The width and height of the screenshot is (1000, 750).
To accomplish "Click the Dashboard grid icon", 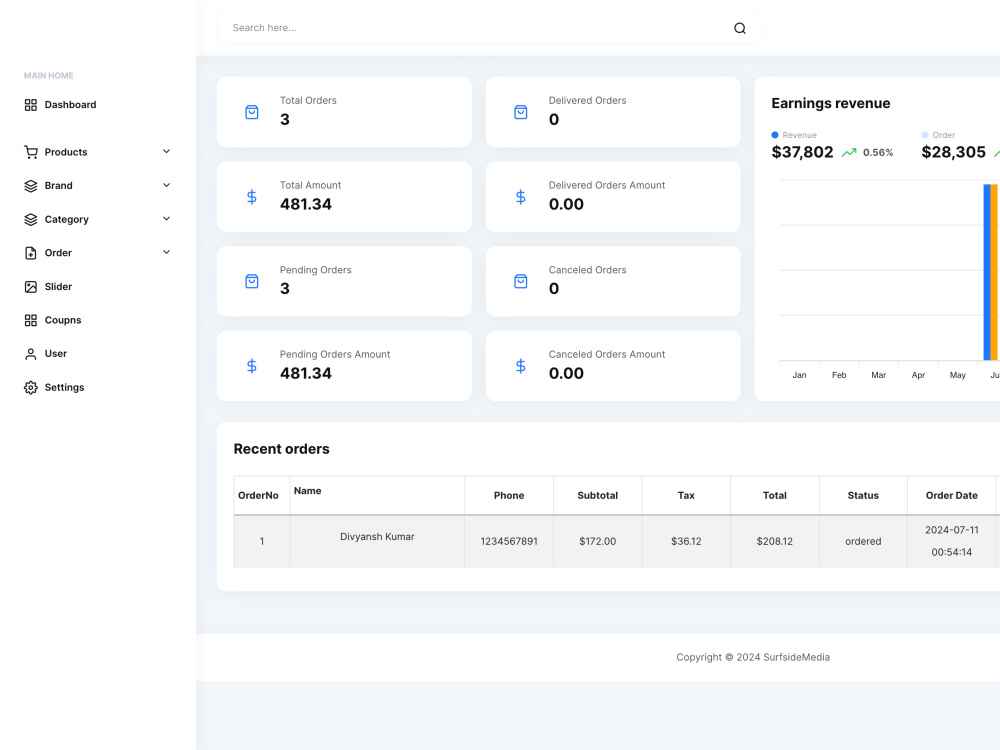I will point(31,105).
